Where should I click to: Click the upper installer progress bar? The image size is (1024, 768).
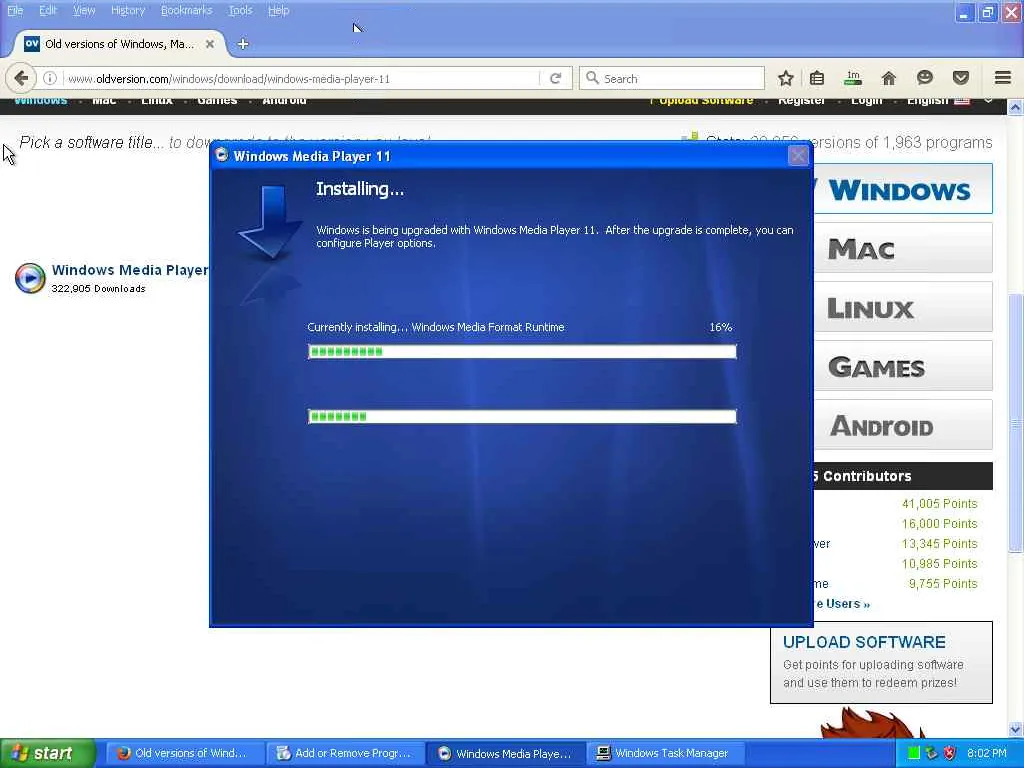(x=522, y=352)
